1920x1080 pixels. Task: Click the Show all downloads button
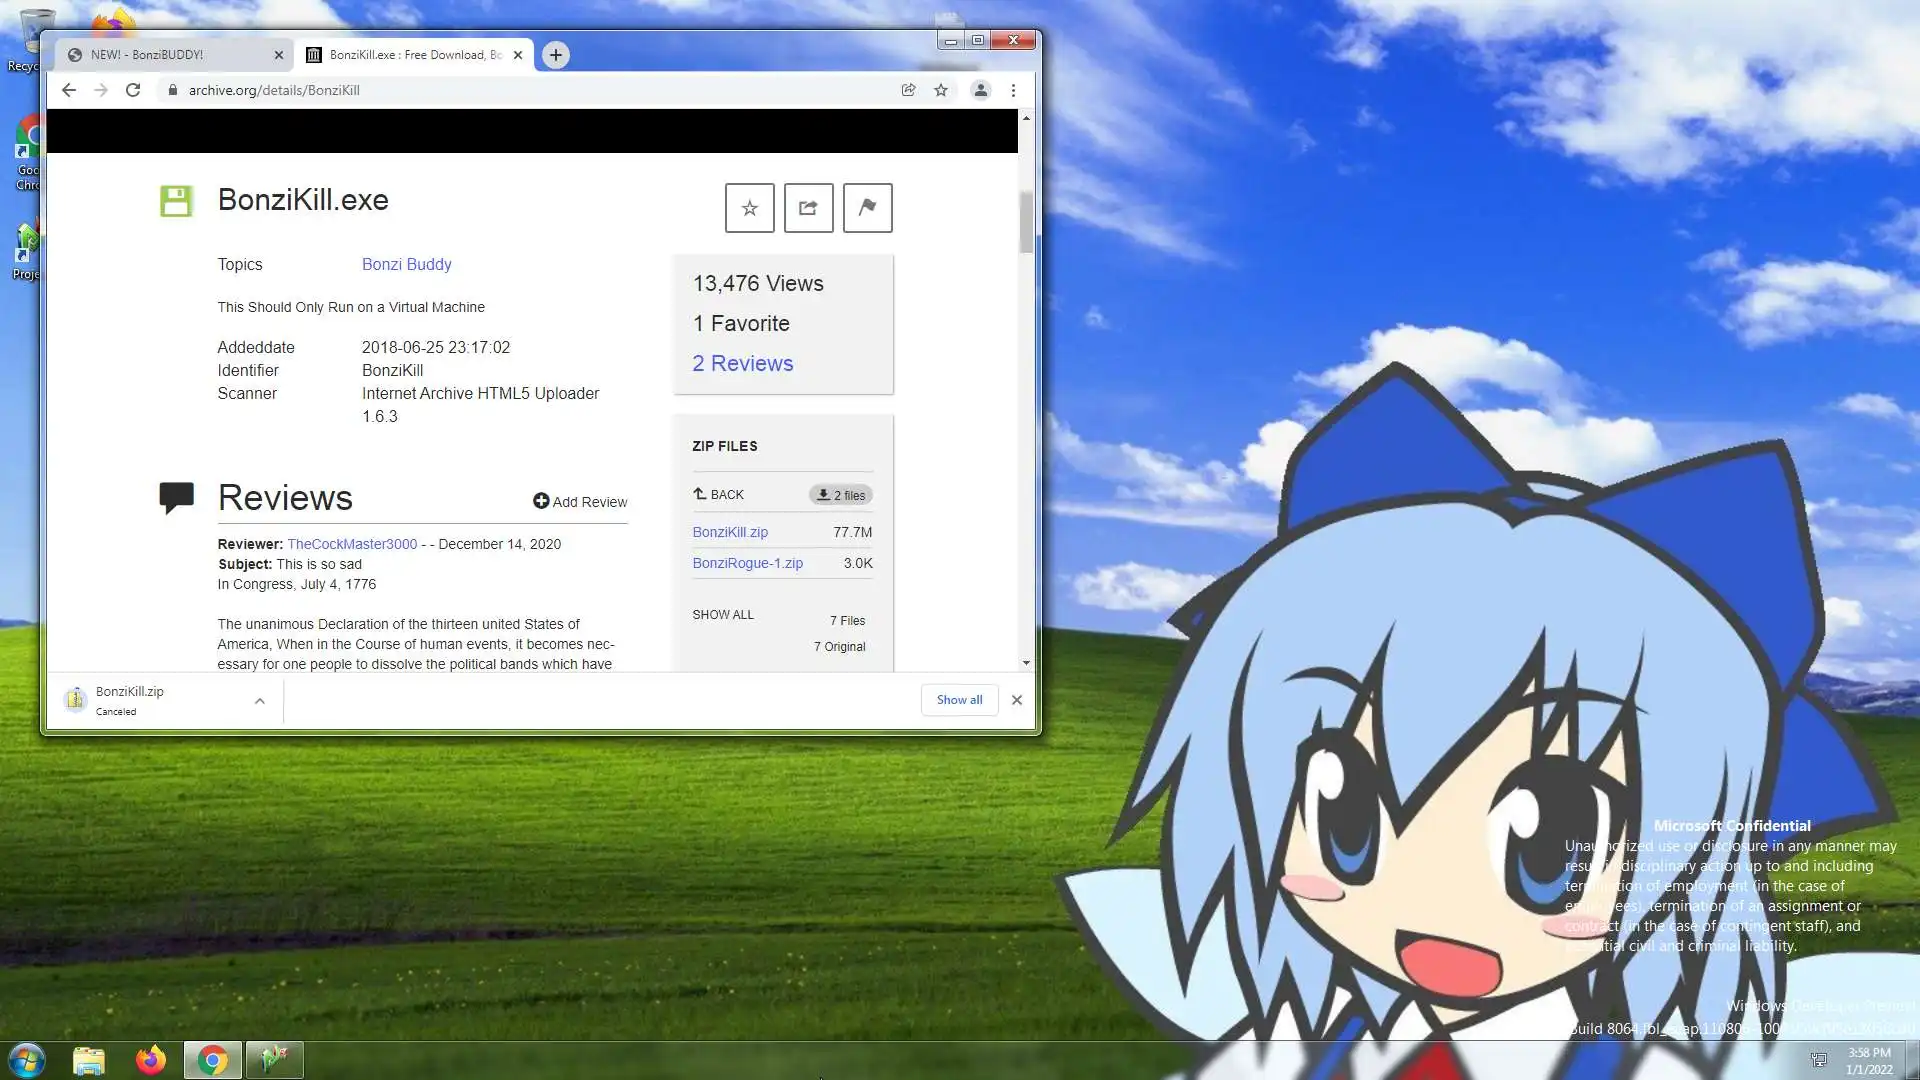click(958, 700)
